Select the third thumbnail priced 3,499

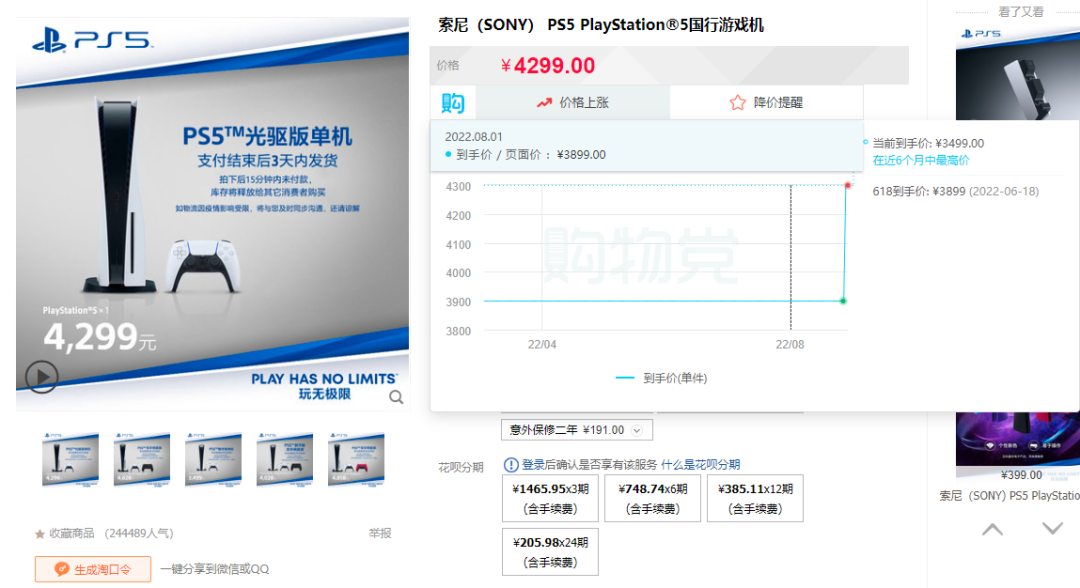click(213, 459)
